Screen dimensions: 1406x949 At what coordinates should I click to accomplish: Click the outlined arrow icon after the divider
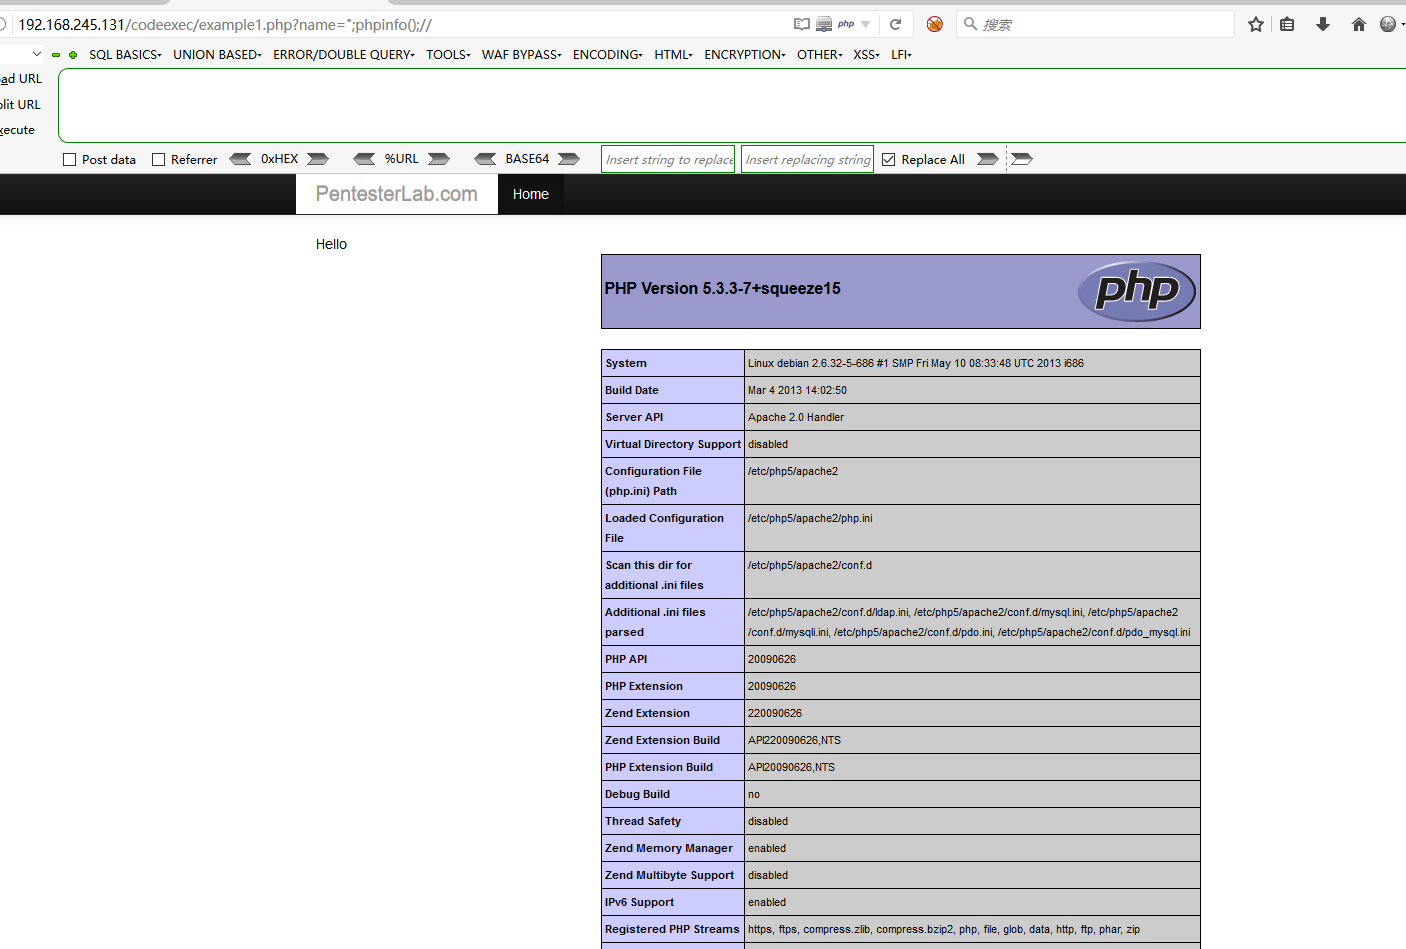pyautogui.click(x=1022, y=159)
